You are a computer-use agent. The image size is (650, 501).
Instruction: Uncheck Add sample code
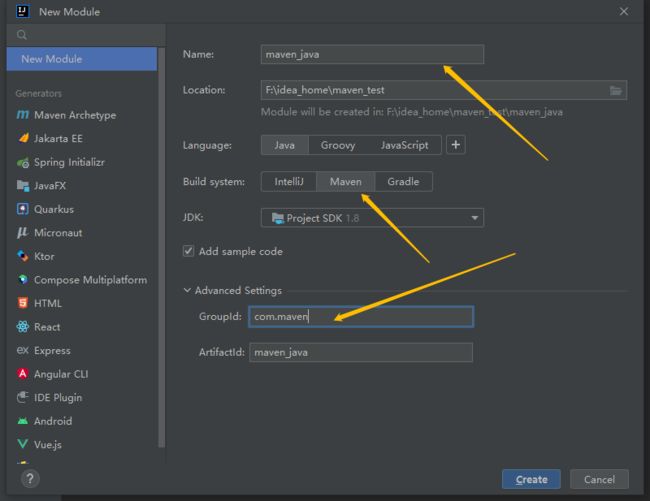point(188,251)
